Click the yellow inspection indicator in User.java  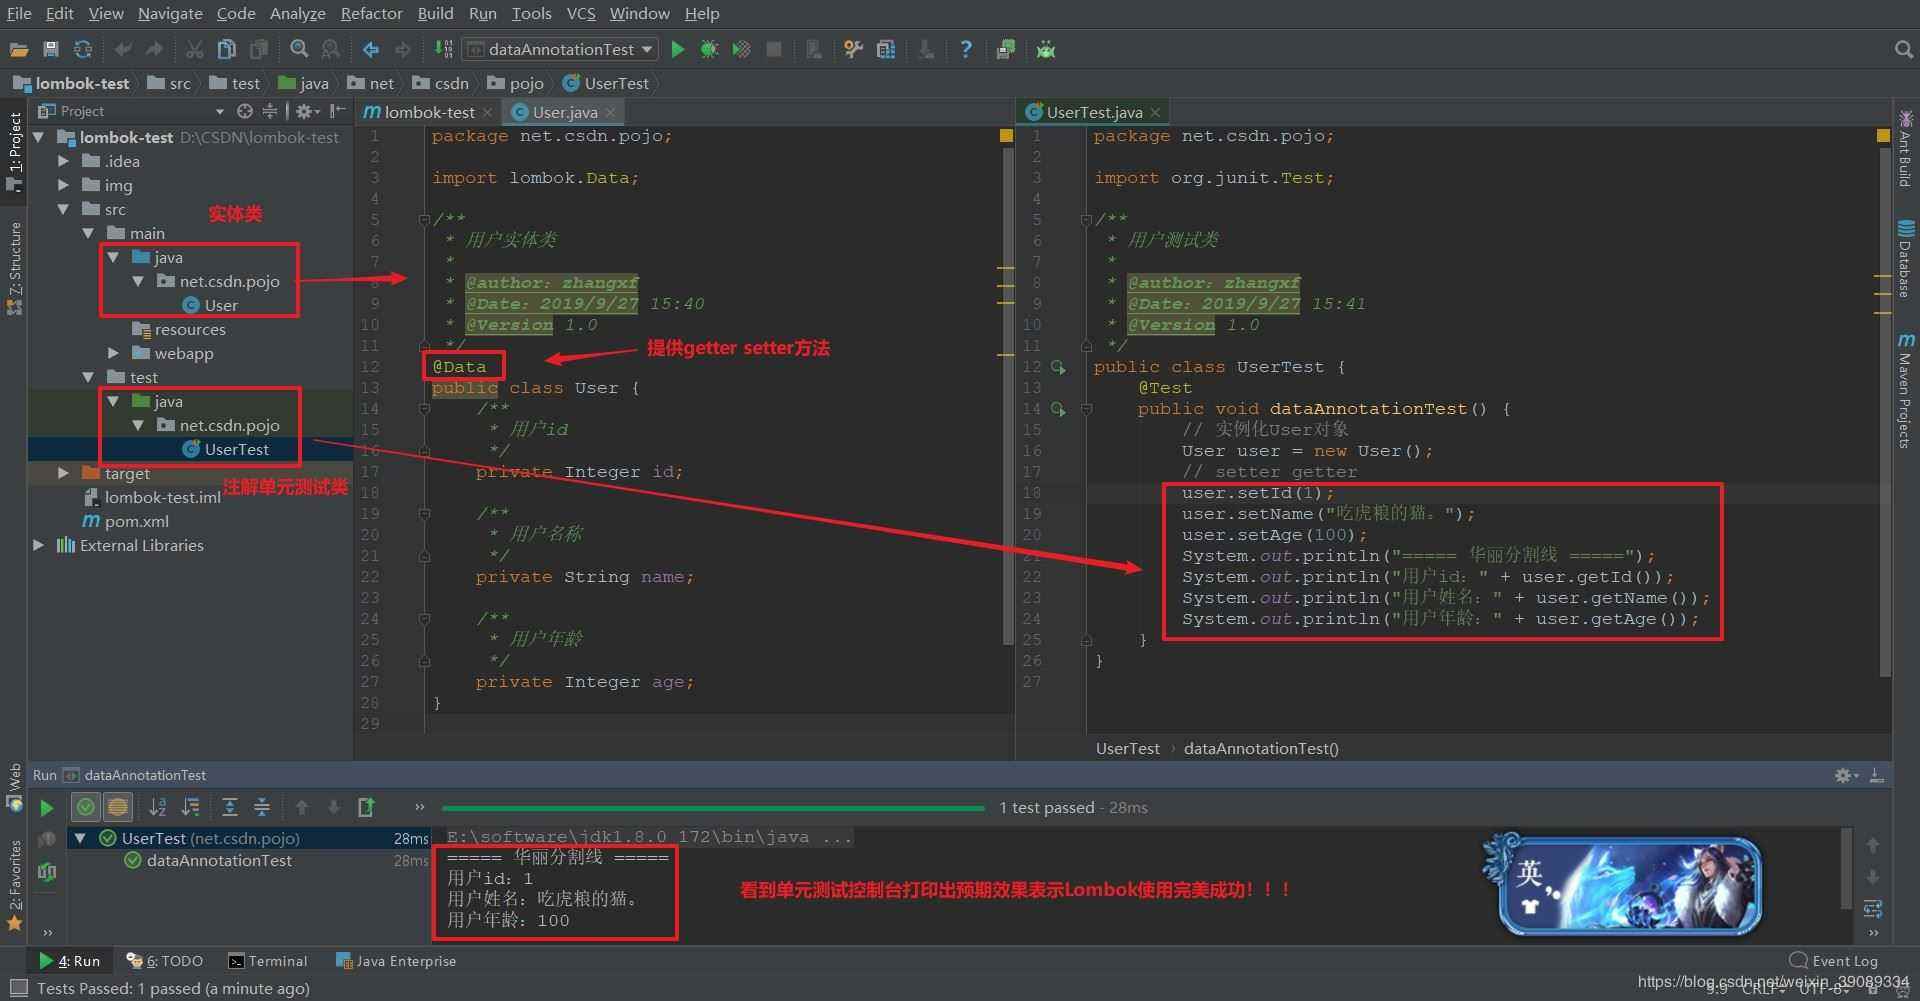[1006, 135]
